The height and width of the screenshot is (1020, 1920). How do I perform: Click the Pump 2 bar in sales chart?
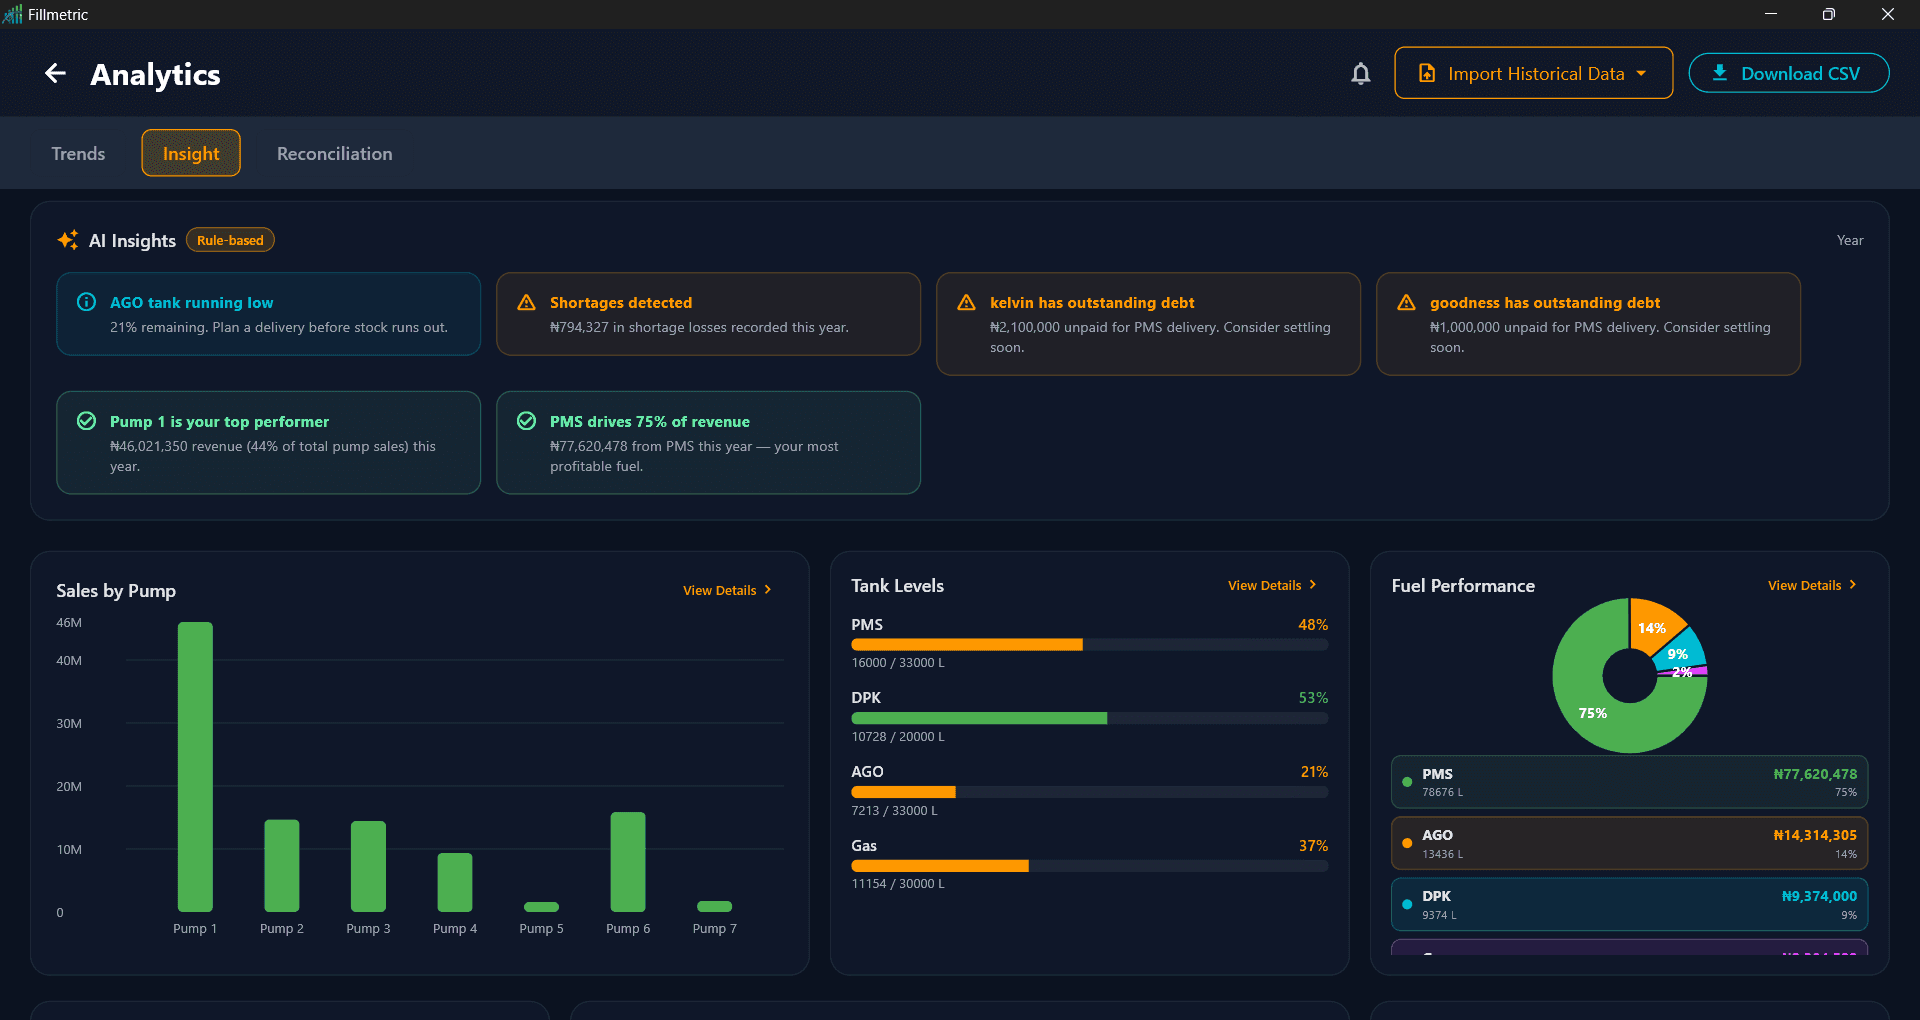pos(282,866)
